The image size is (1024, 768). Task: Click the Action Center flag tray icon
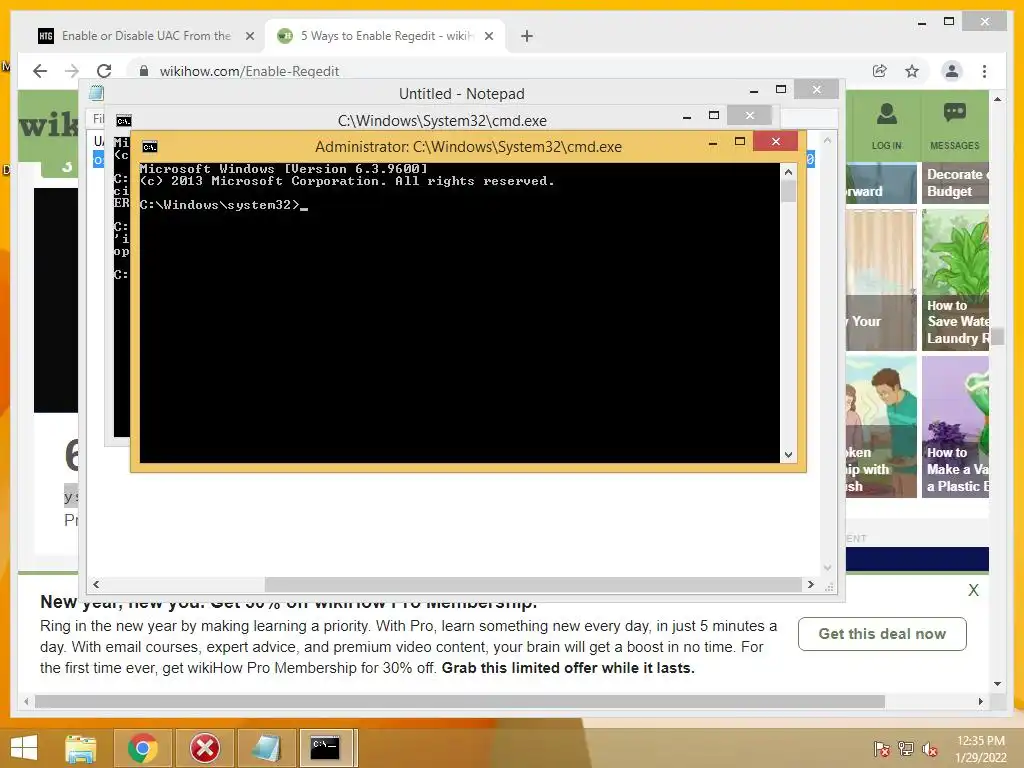(881, 748)
